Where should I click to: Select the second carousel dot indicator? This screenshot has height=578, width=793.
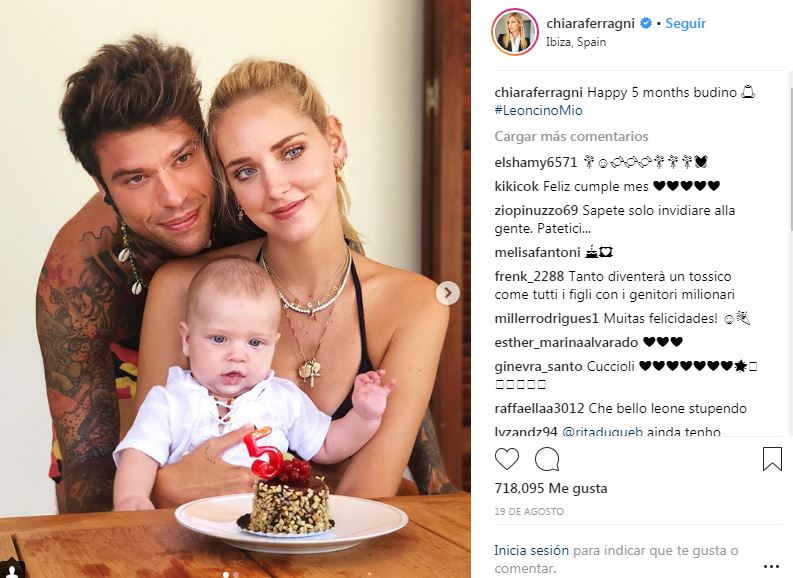(236, 574)
